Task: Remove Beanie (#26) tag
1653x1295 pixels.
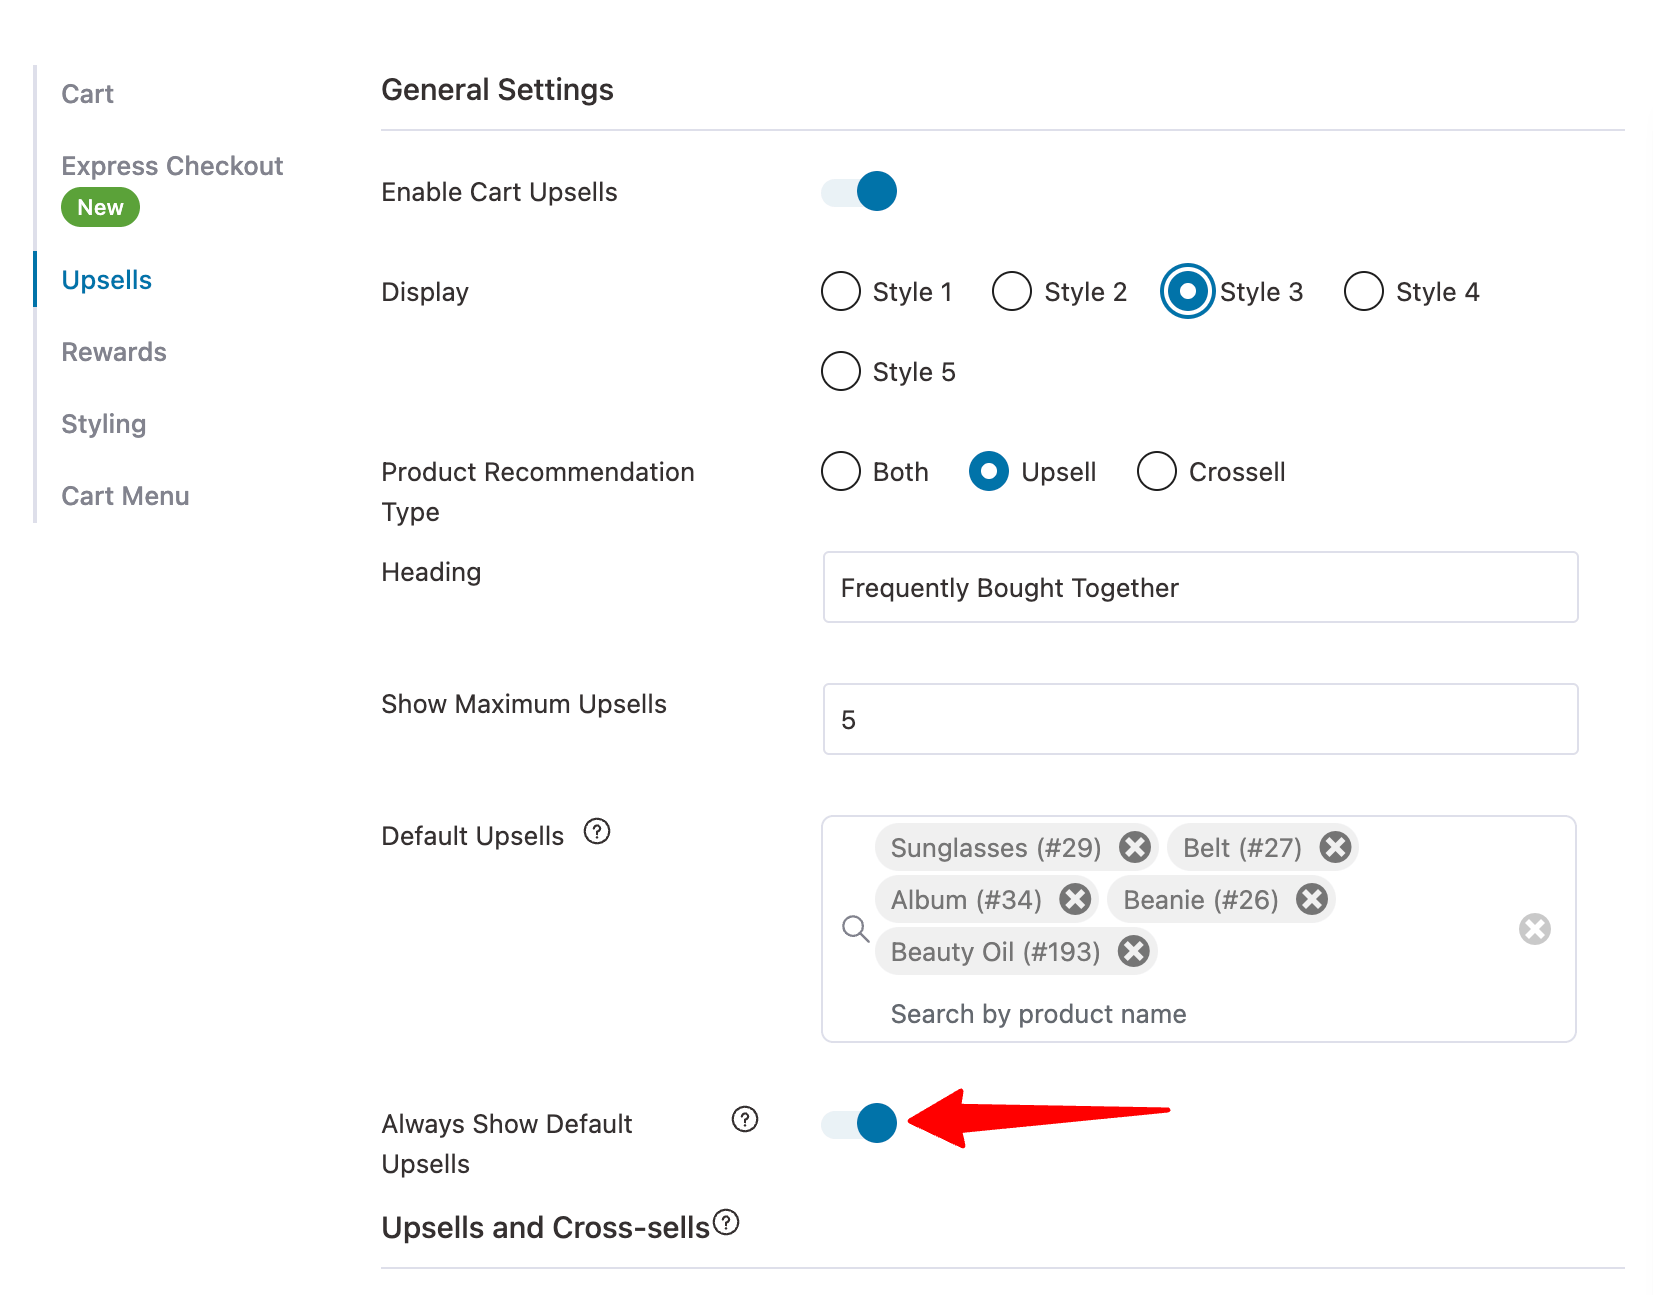Action: click(1312, 899)
